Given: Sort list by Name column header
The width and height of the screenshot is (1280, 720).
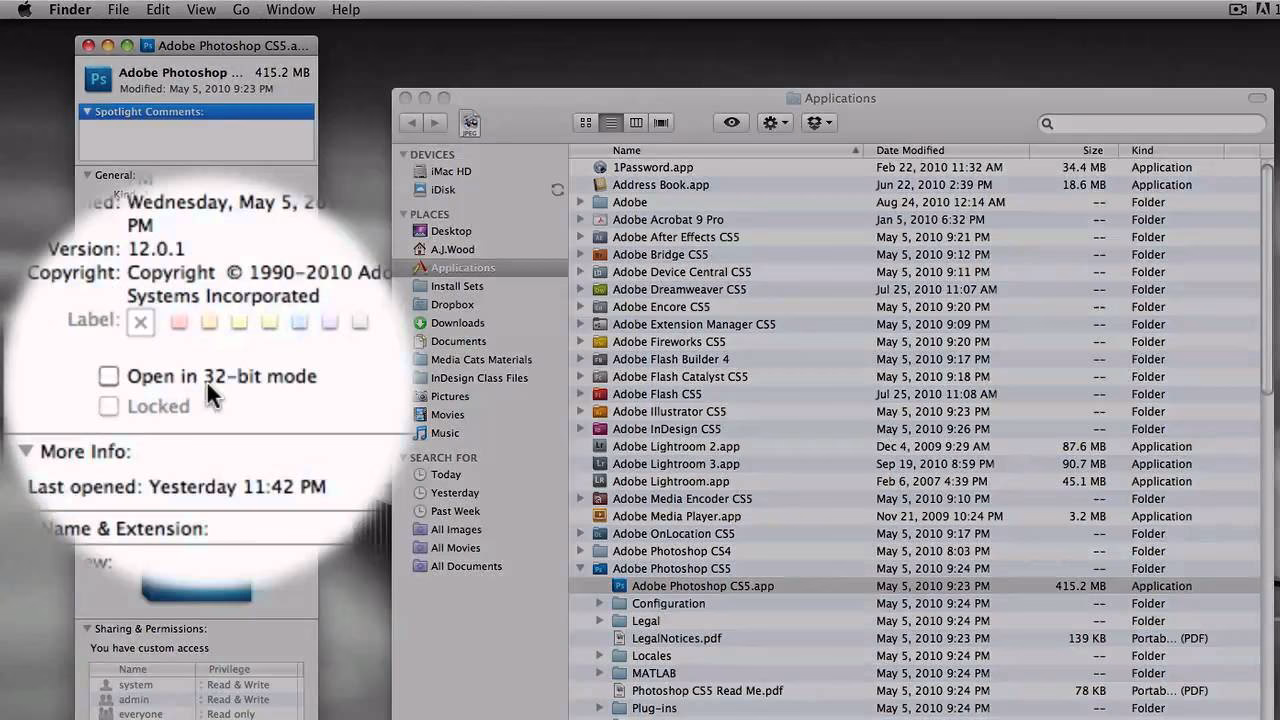Looking at the screenshot, I should click(717, 150).
